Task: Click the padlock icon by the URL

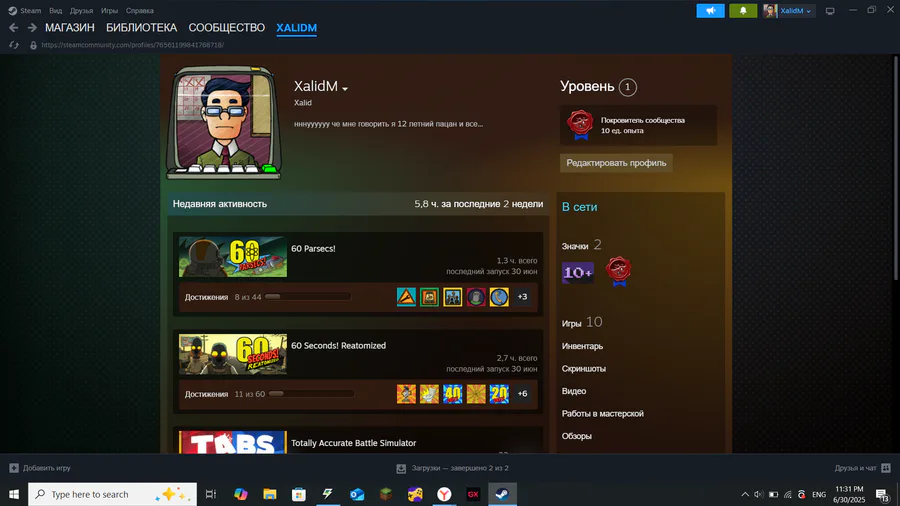Action: (33, 45)
